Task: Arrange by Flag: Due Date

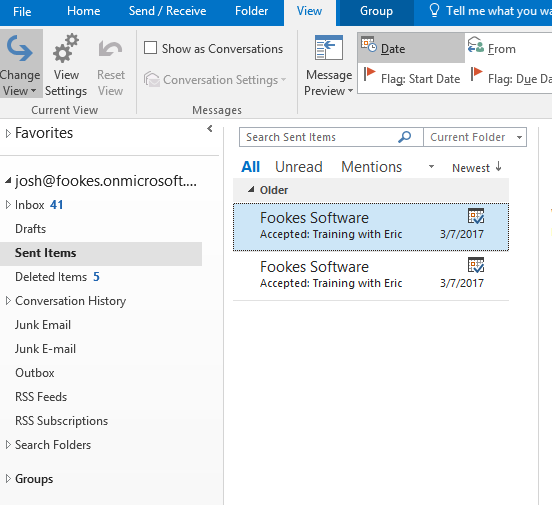Action: pyautogui.click(x=510, y=78)
